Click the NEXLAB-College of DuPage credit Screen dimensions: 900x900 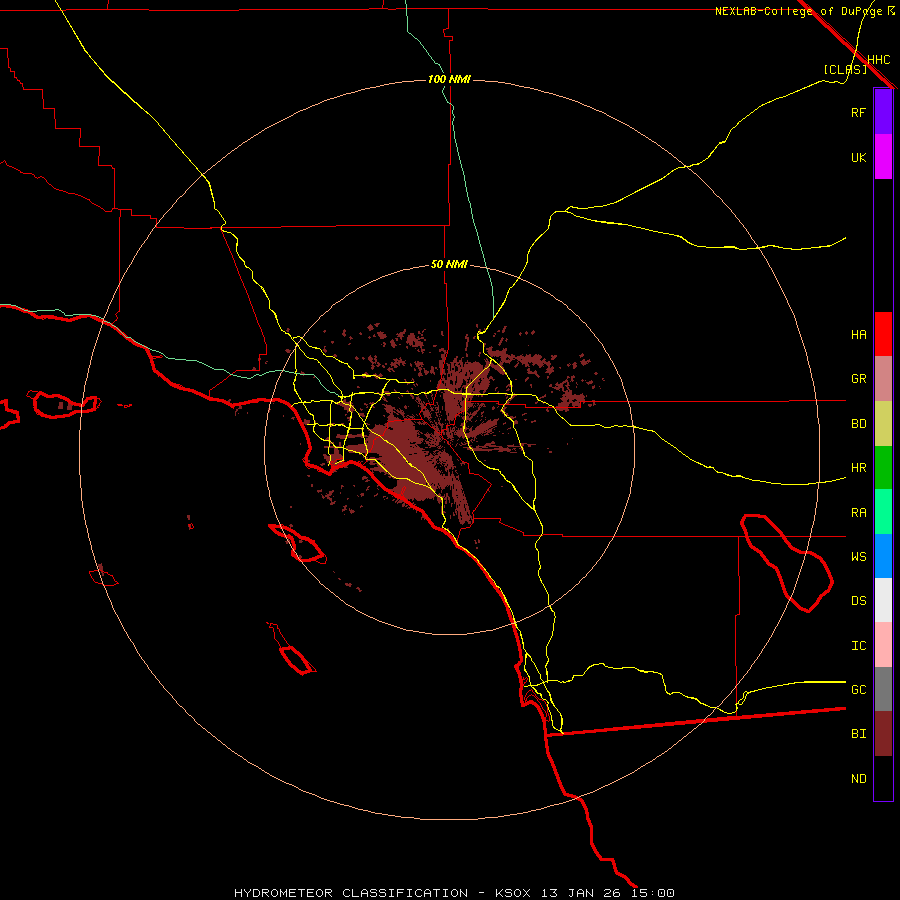799,11
